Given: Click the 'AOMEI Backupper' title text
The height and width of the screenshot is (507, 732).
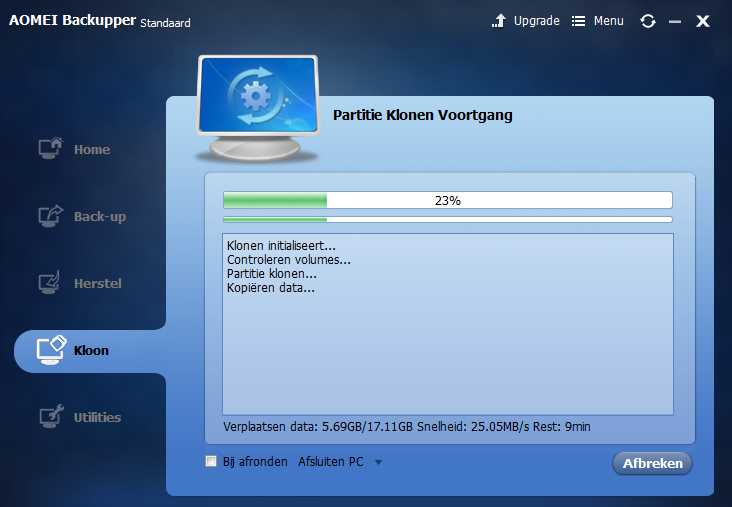Looking at the screenshot, I should tap(72, 20).
